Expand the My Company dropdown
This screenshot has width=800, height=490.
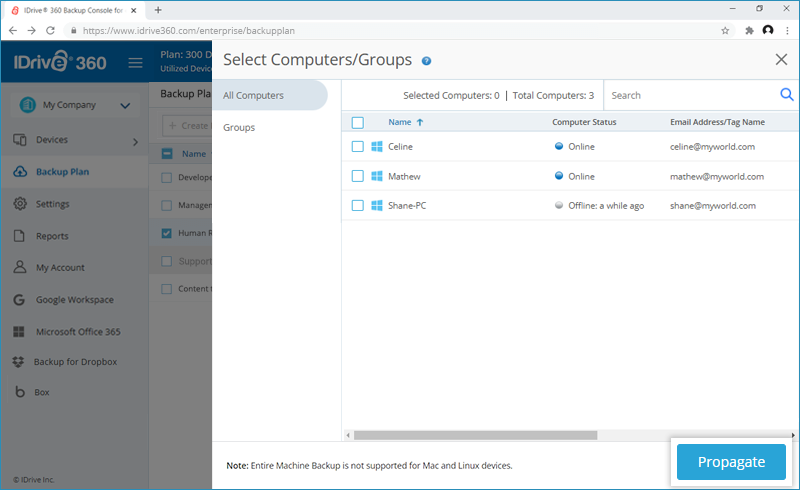tap(125, 105)
